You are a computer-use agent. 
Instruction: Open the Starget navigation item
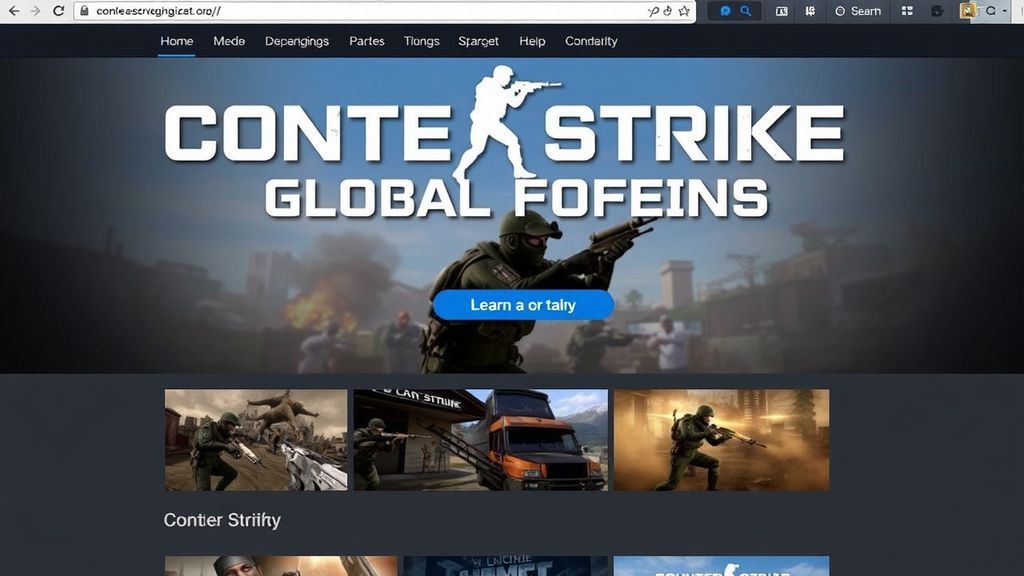478,41
